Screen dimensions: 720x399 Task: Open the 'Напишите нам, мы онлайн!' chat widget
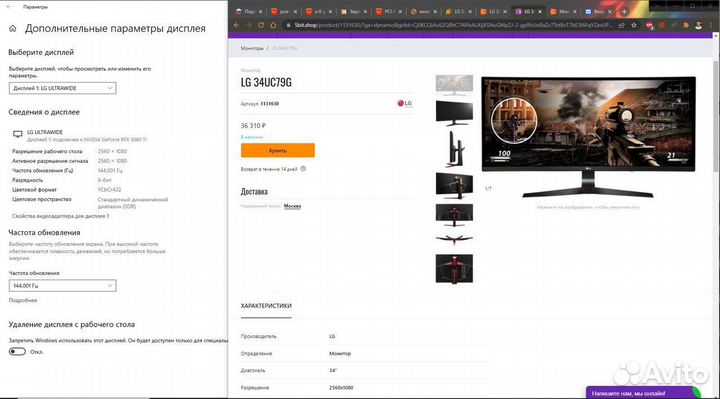[x=643, y=393]
